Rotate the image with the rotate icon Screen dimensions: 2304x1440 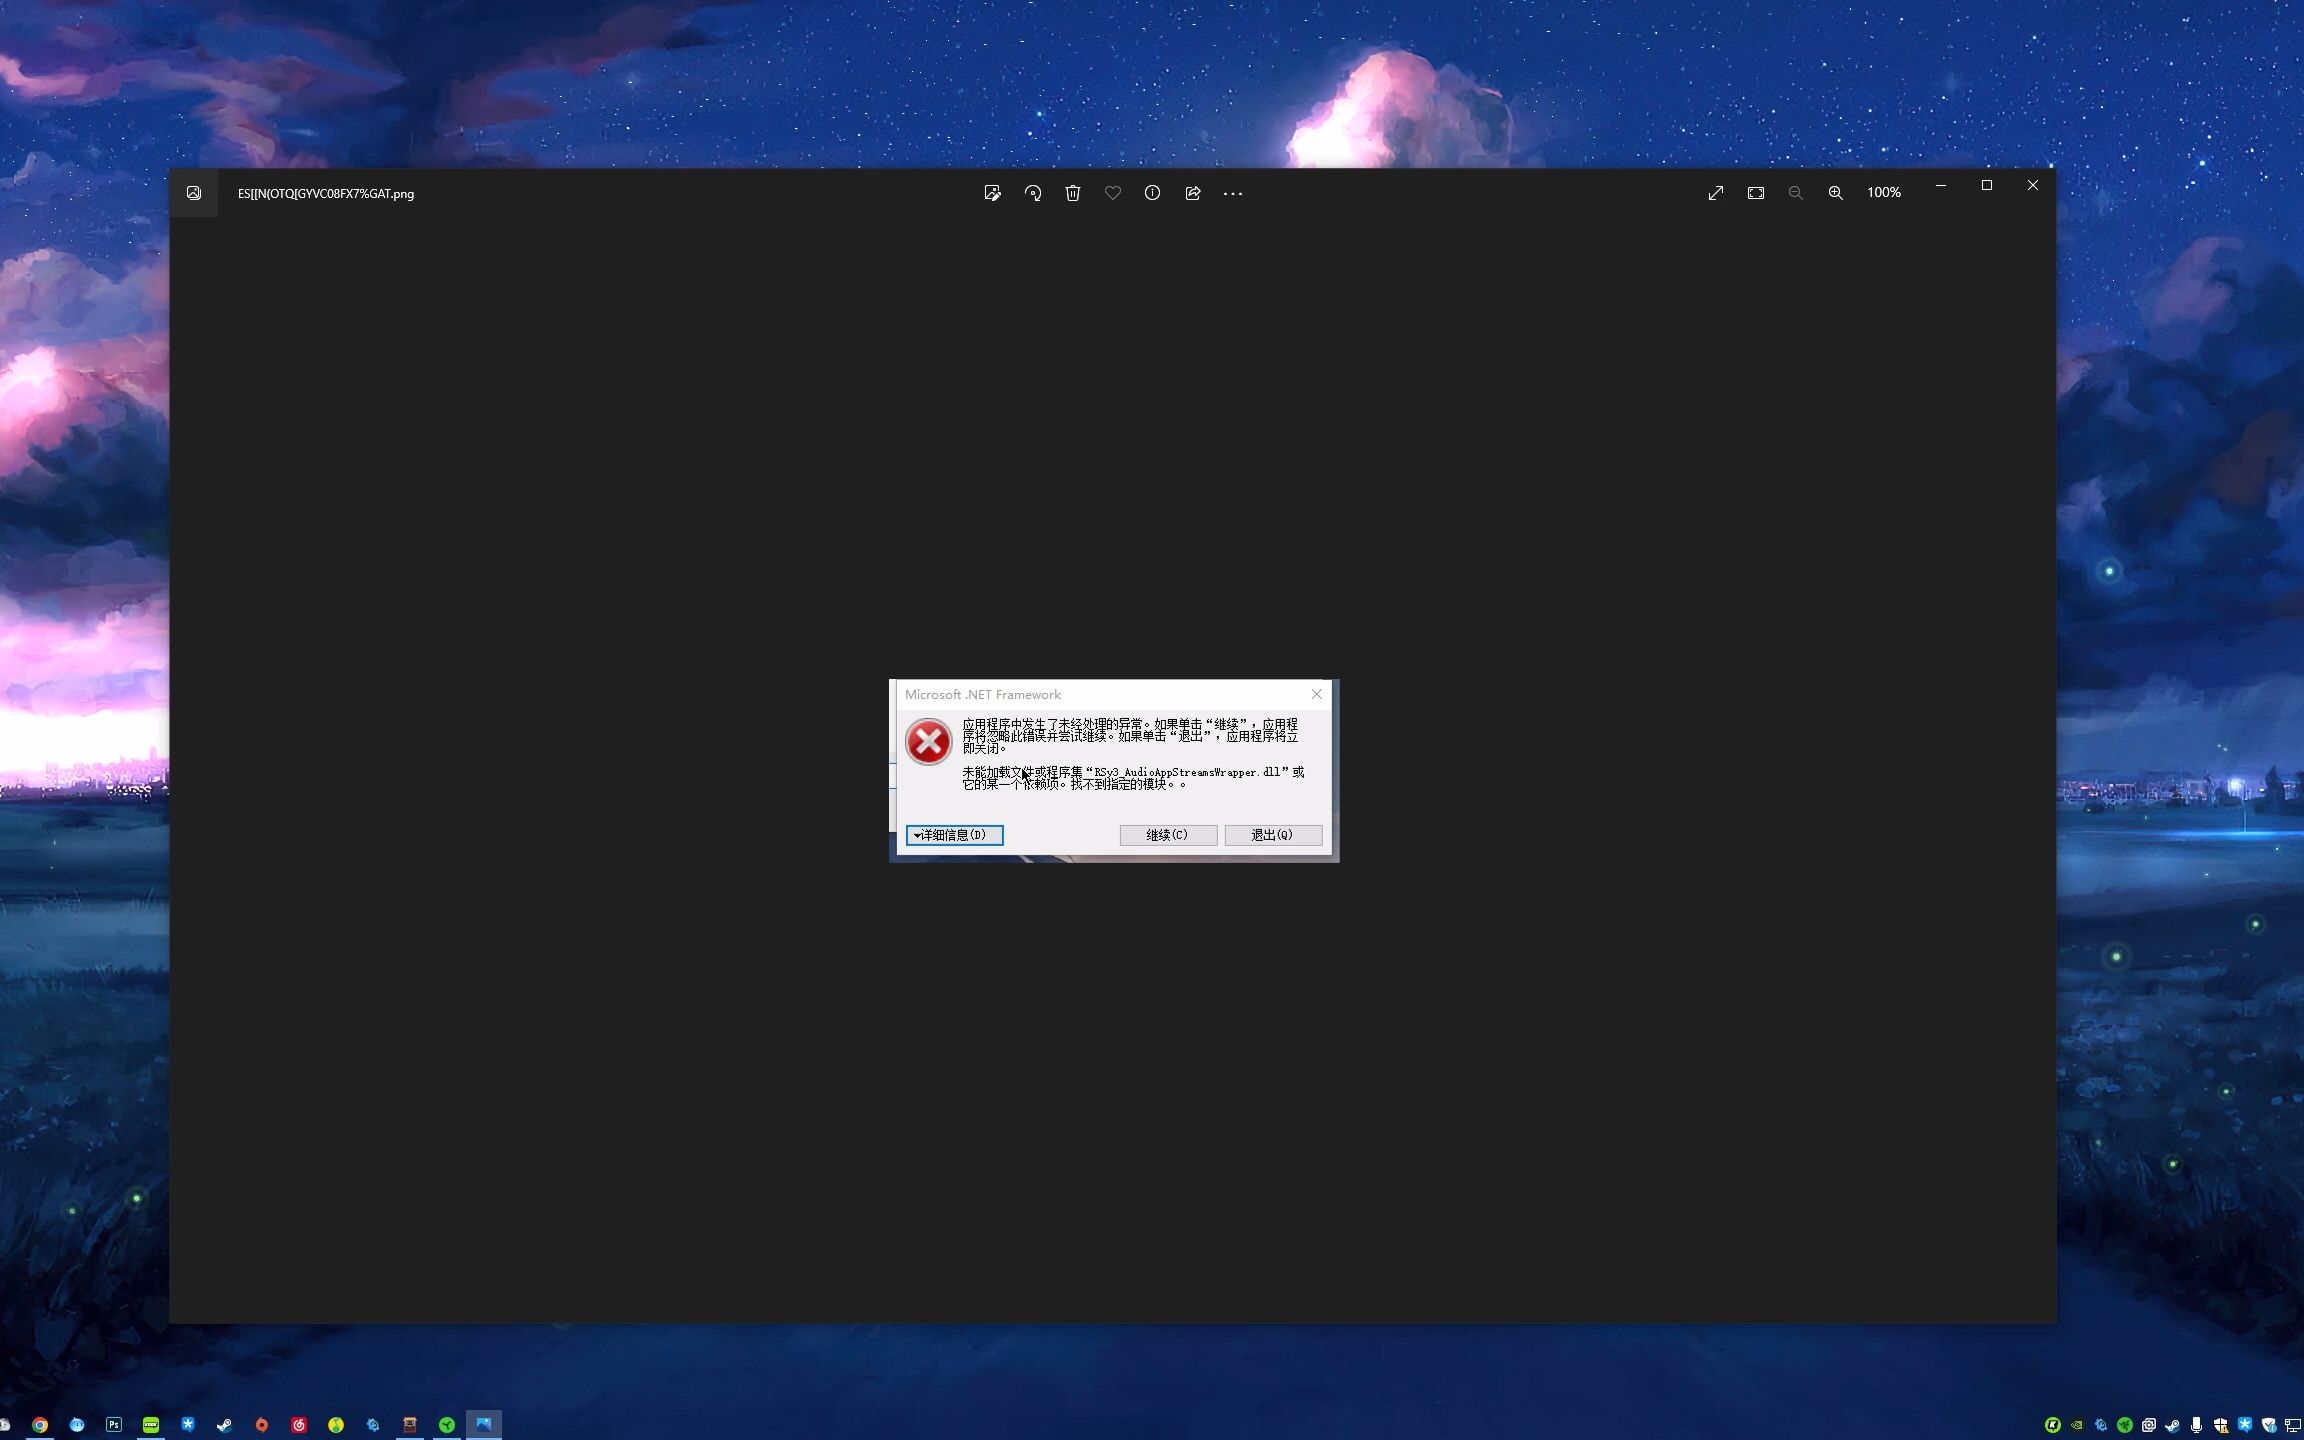[x=1033, y=193]
